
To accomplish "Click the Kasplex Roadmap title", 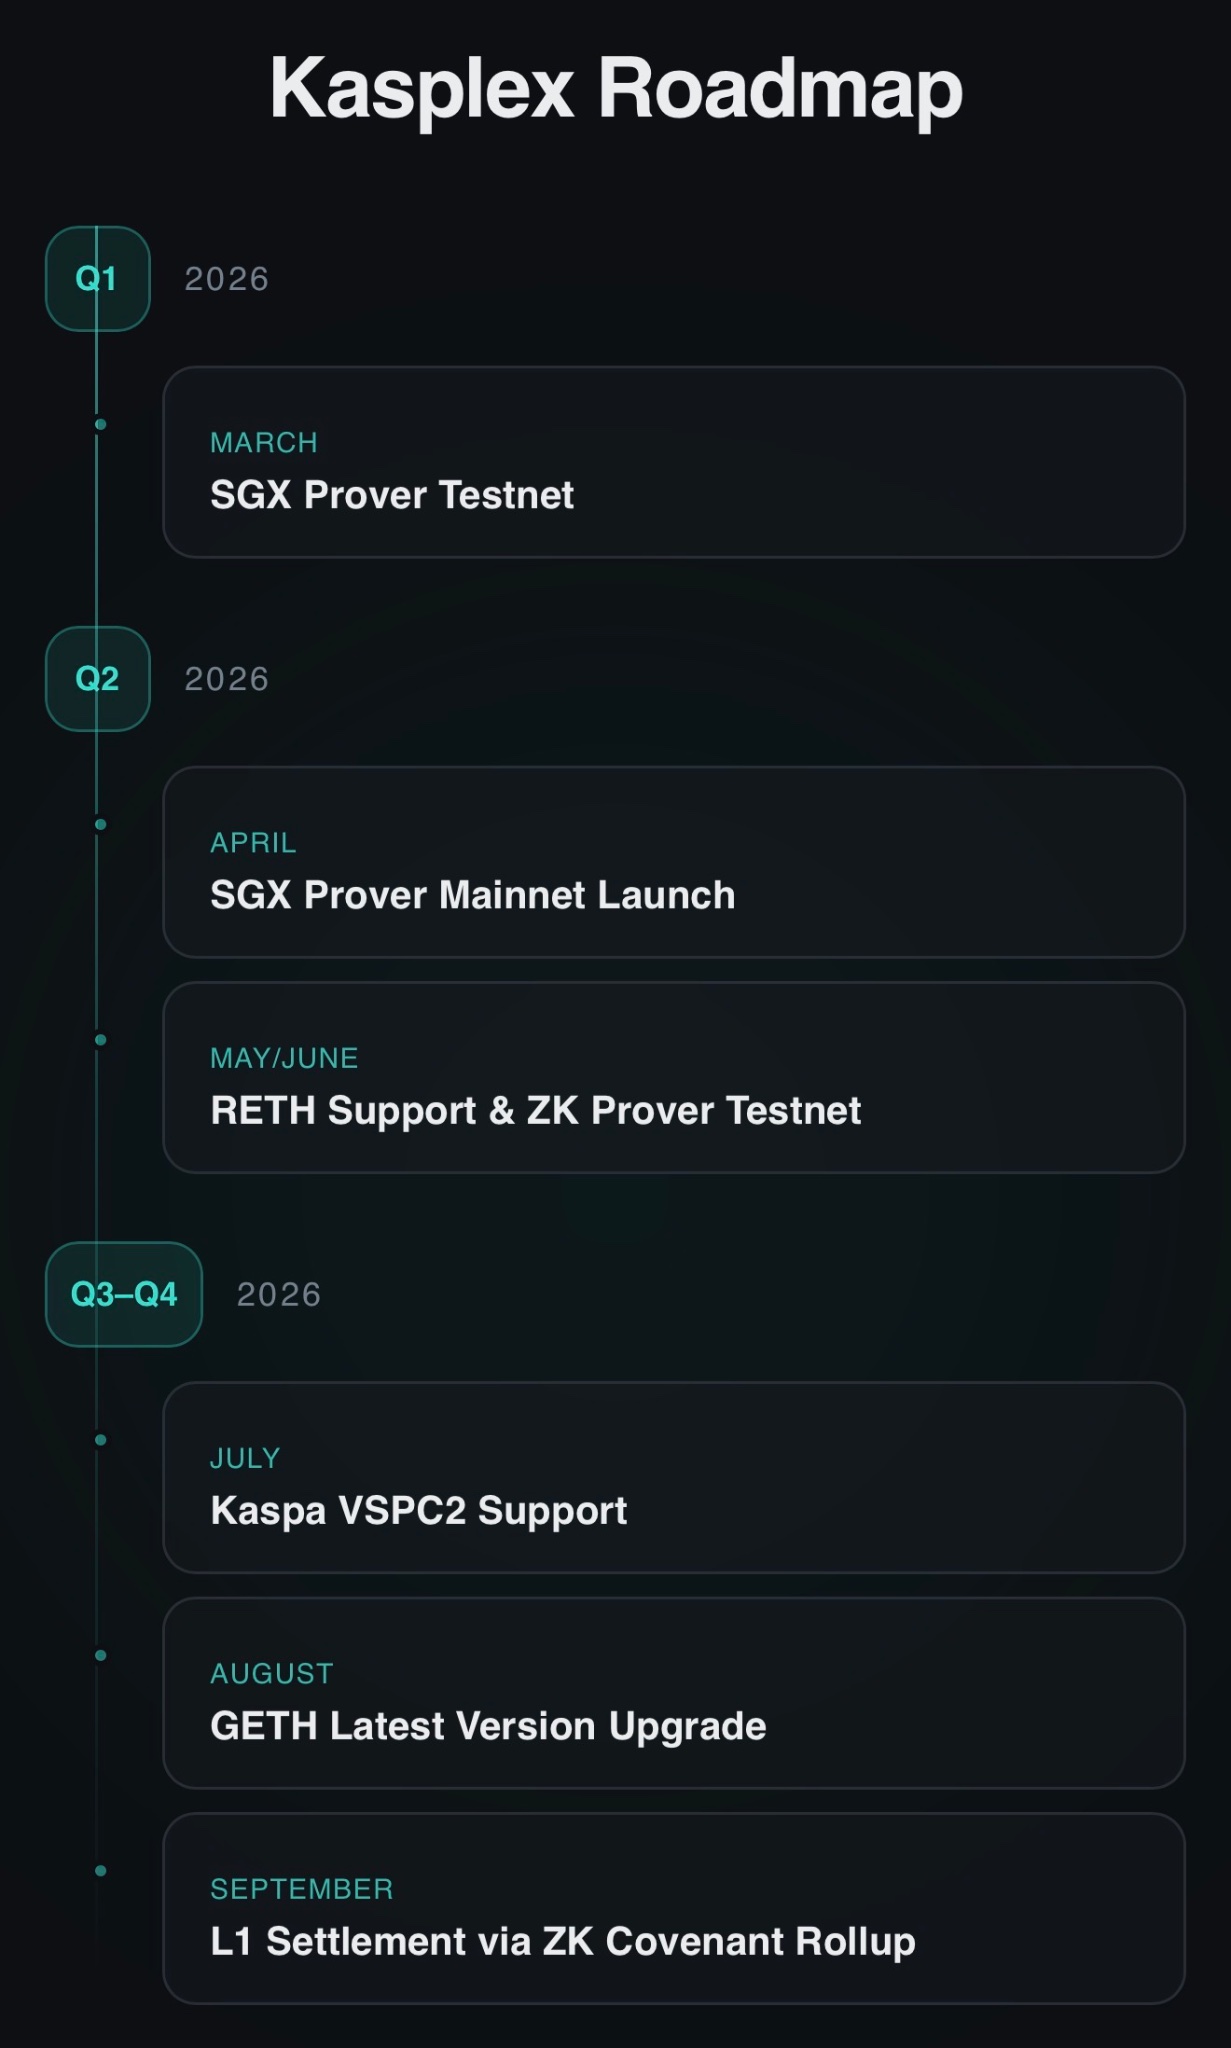I will (616, 89).
